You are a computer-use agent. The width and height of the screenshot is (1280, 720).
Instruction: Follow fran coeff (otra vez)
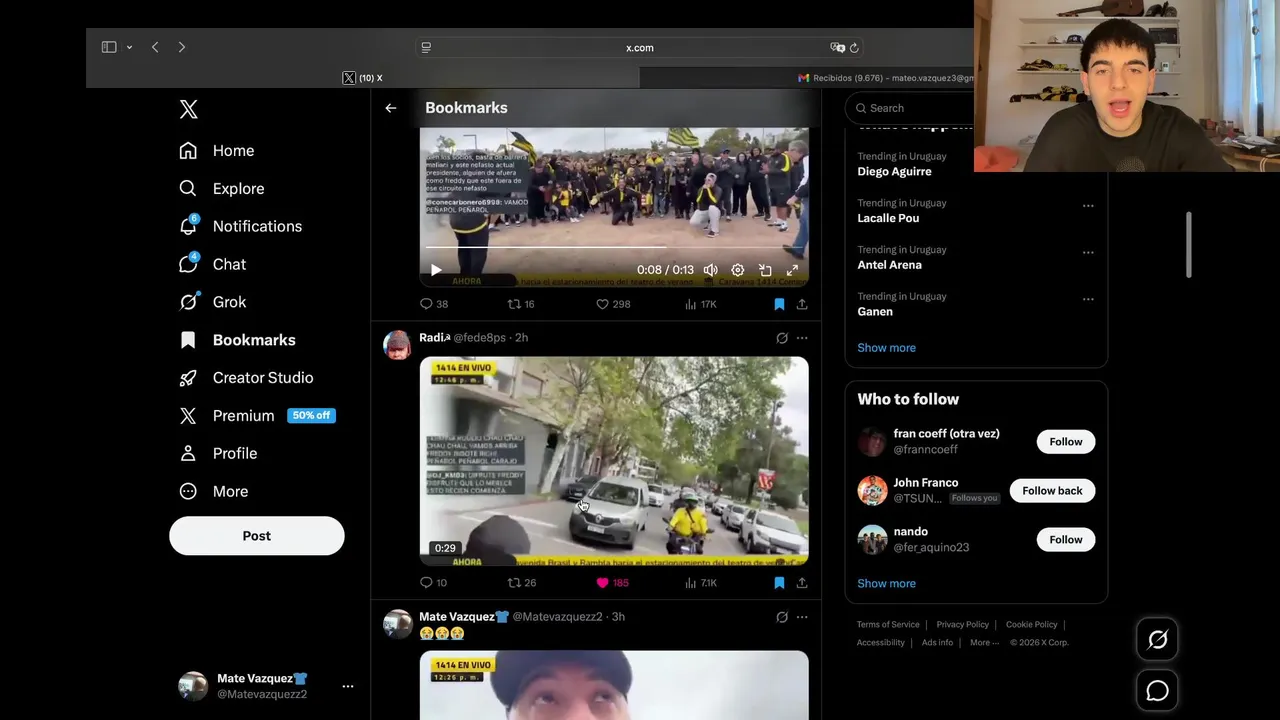coord(1066,442)
